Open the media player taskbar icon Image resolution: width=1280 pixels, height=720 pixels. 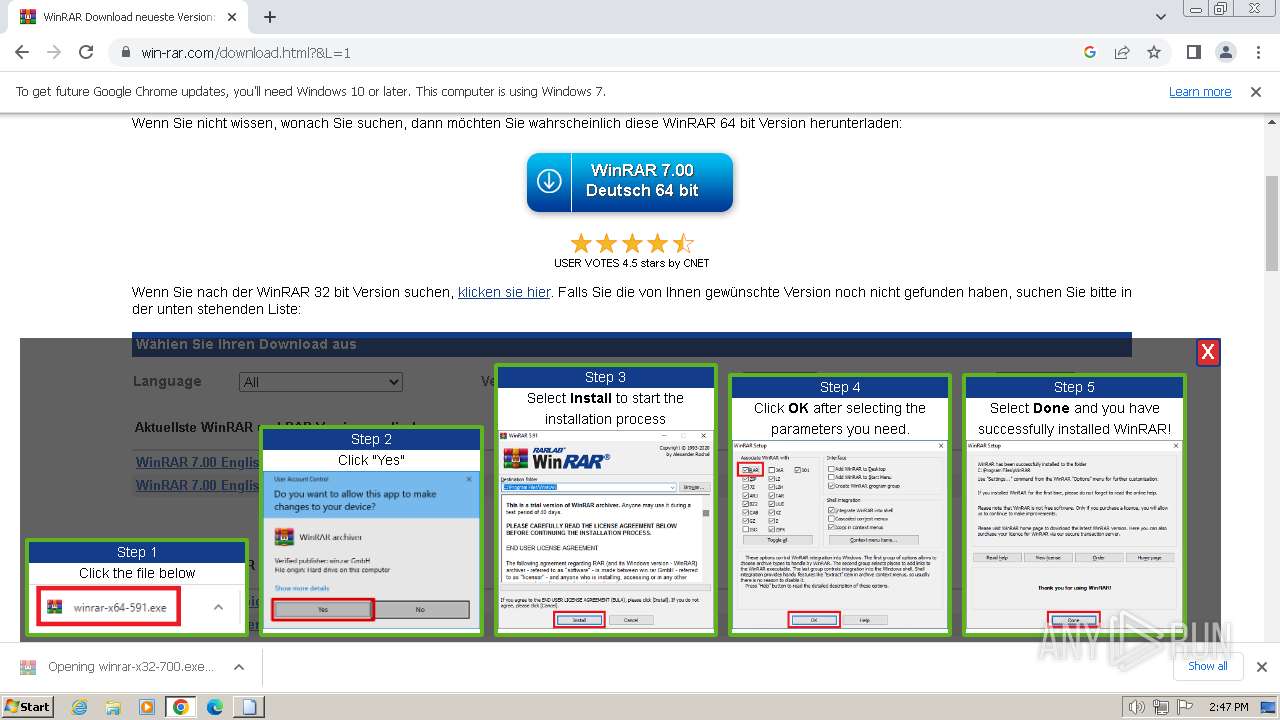coord(147,707)
